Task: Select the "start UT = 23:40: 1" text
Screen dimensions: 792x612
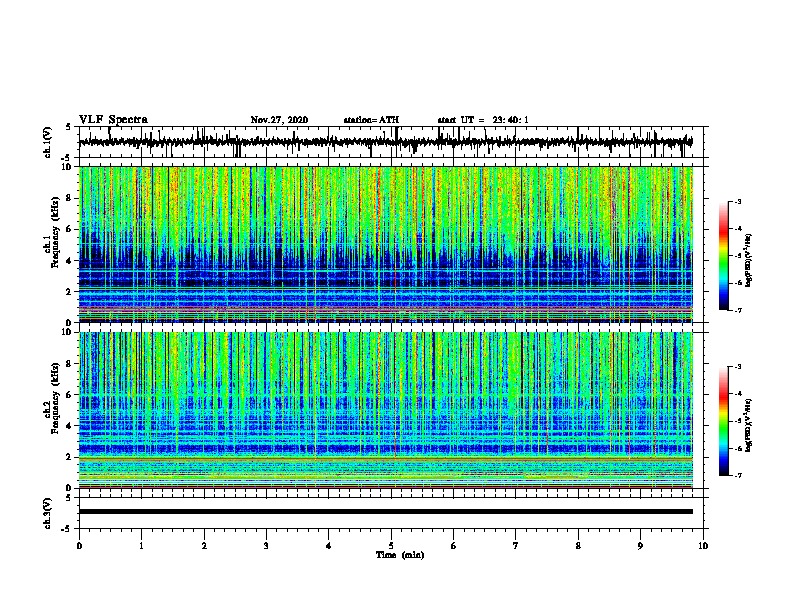Action: [483, 120]
